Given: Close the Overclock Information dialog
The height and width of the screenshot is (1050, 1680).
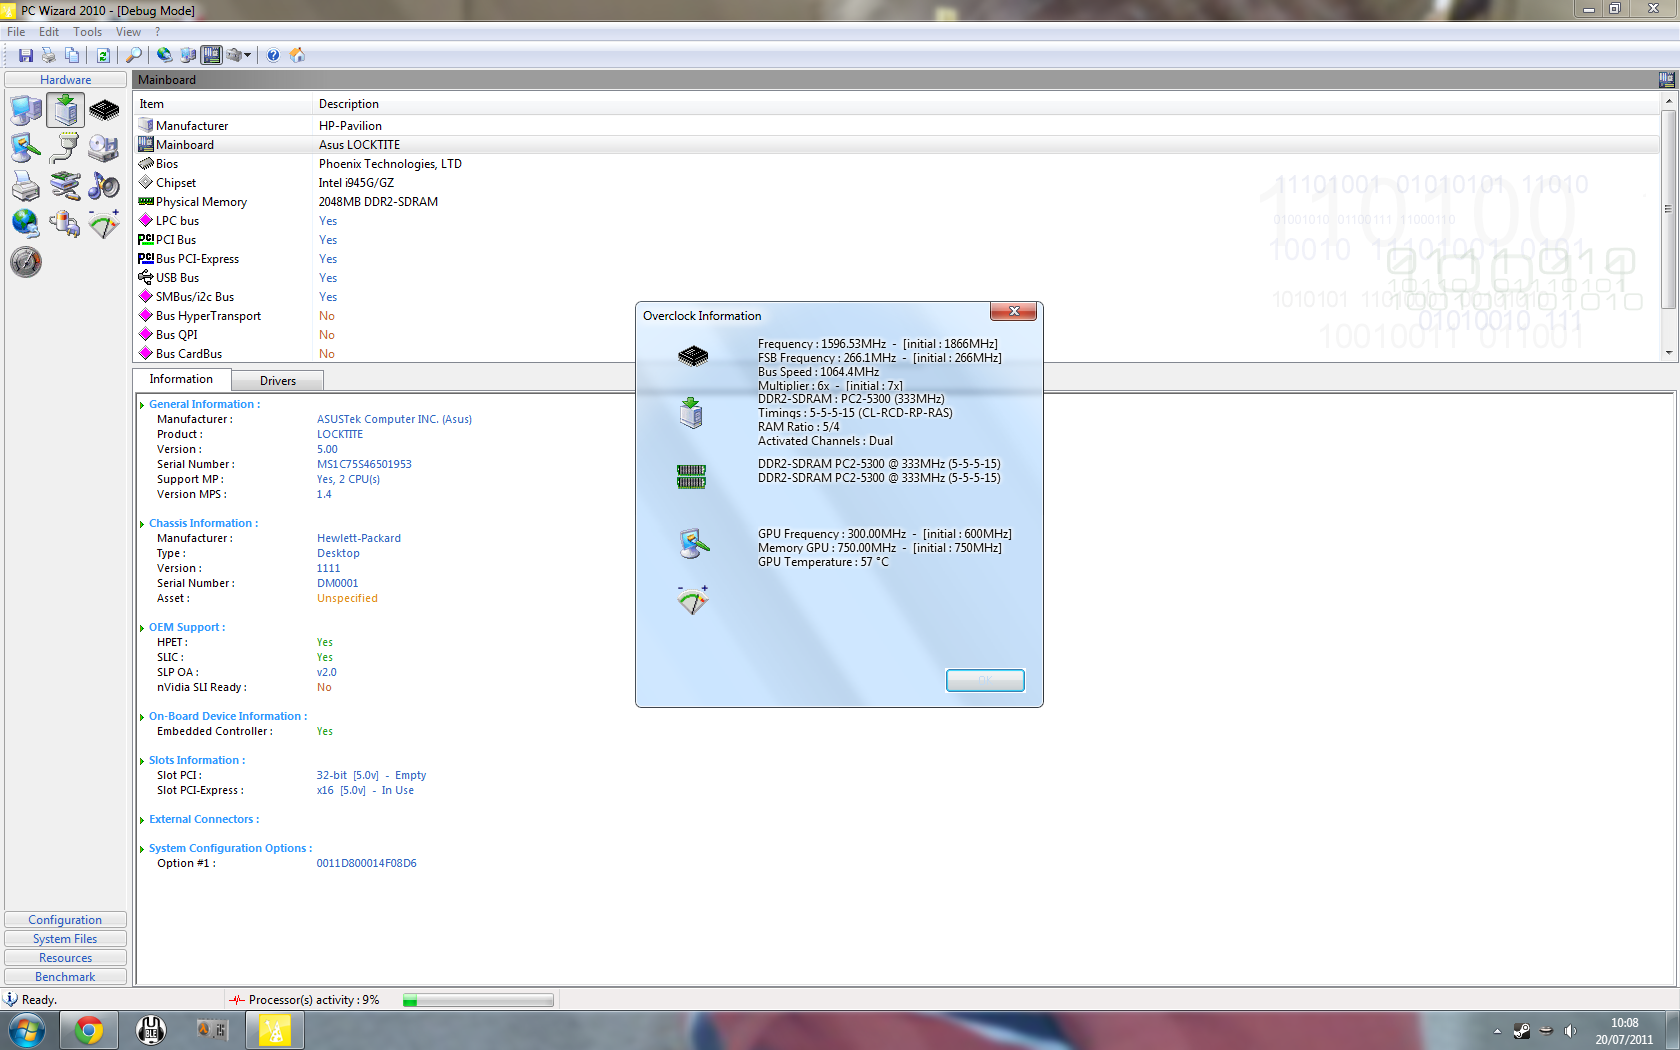Looking at the screenshot, I should (x=1013, y=312).
